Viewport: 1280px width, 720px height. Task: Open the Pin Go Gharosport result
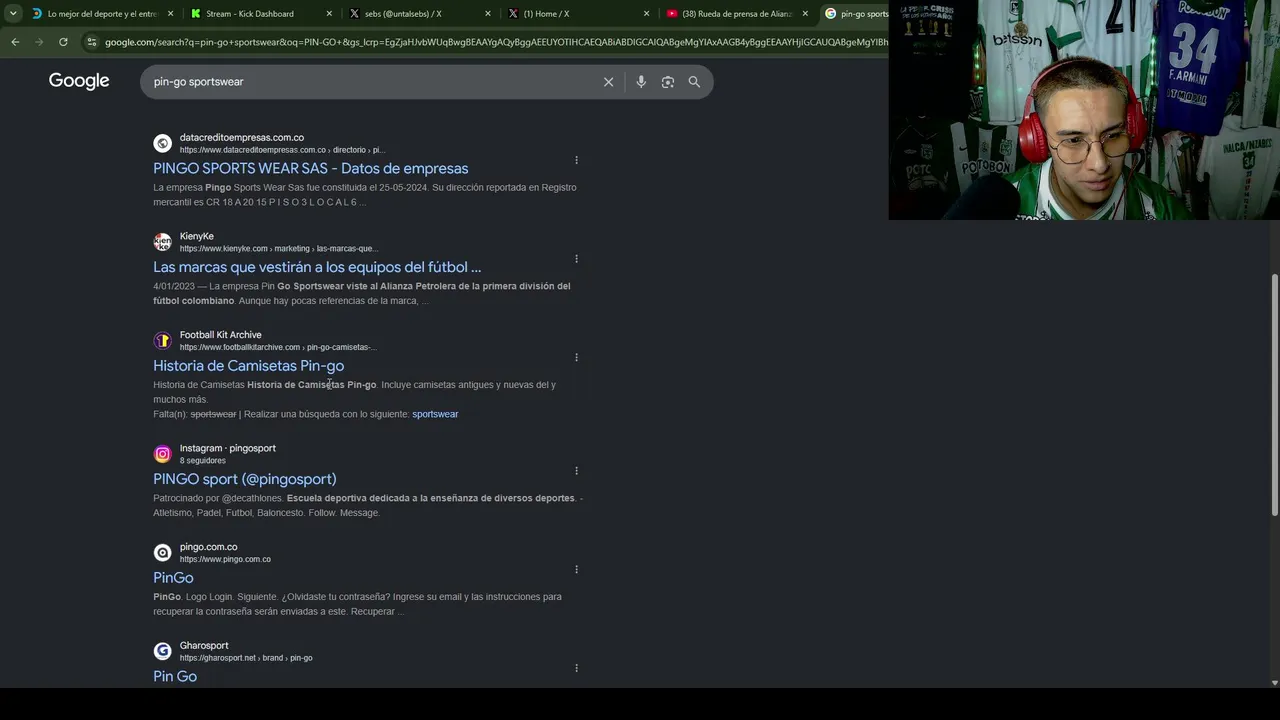[x=175, y=677]
